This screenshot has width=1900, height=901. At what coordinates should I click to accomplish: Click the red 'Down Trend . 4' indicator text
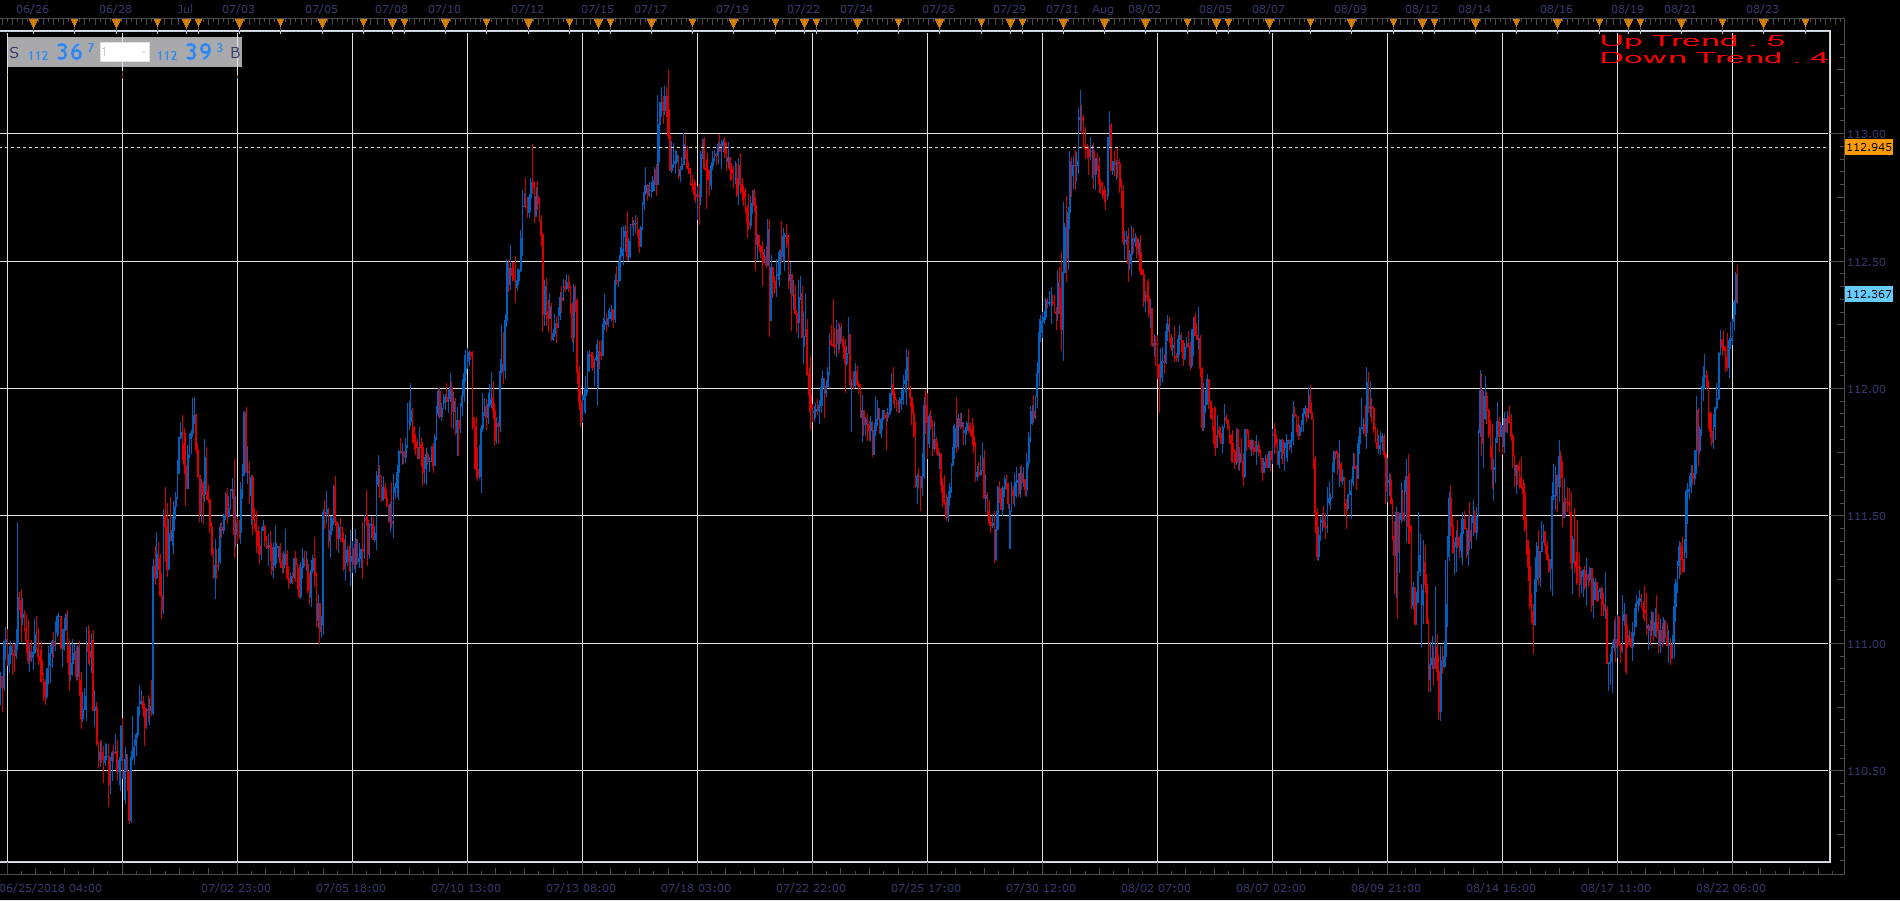(1714, 58)
